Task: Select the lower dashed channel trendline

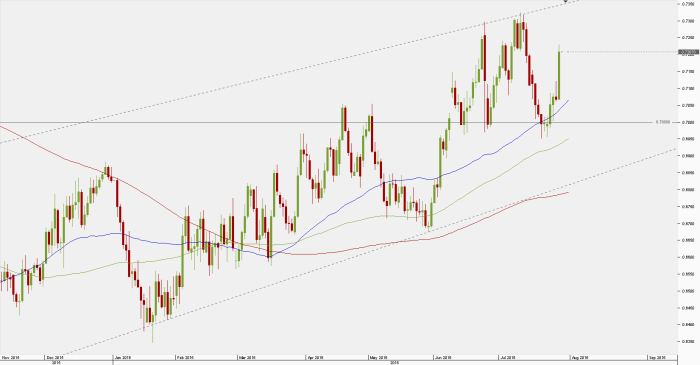Action: [x=371, y=252]
